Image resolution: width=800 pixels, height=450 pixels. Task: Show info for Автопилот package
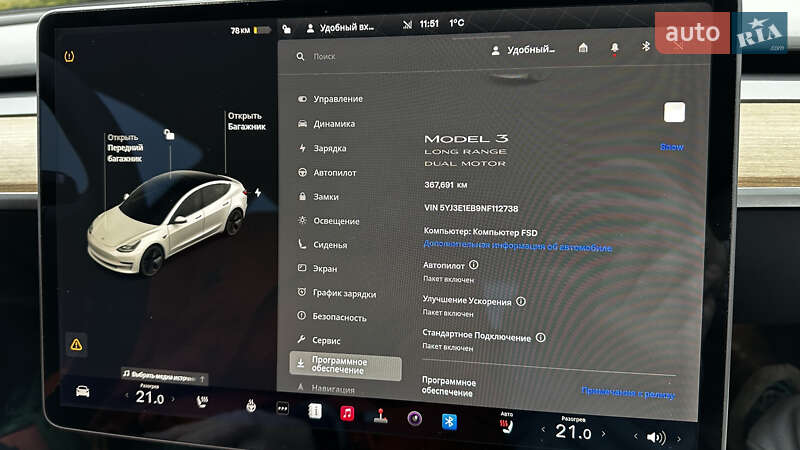[x=473, y=265]
